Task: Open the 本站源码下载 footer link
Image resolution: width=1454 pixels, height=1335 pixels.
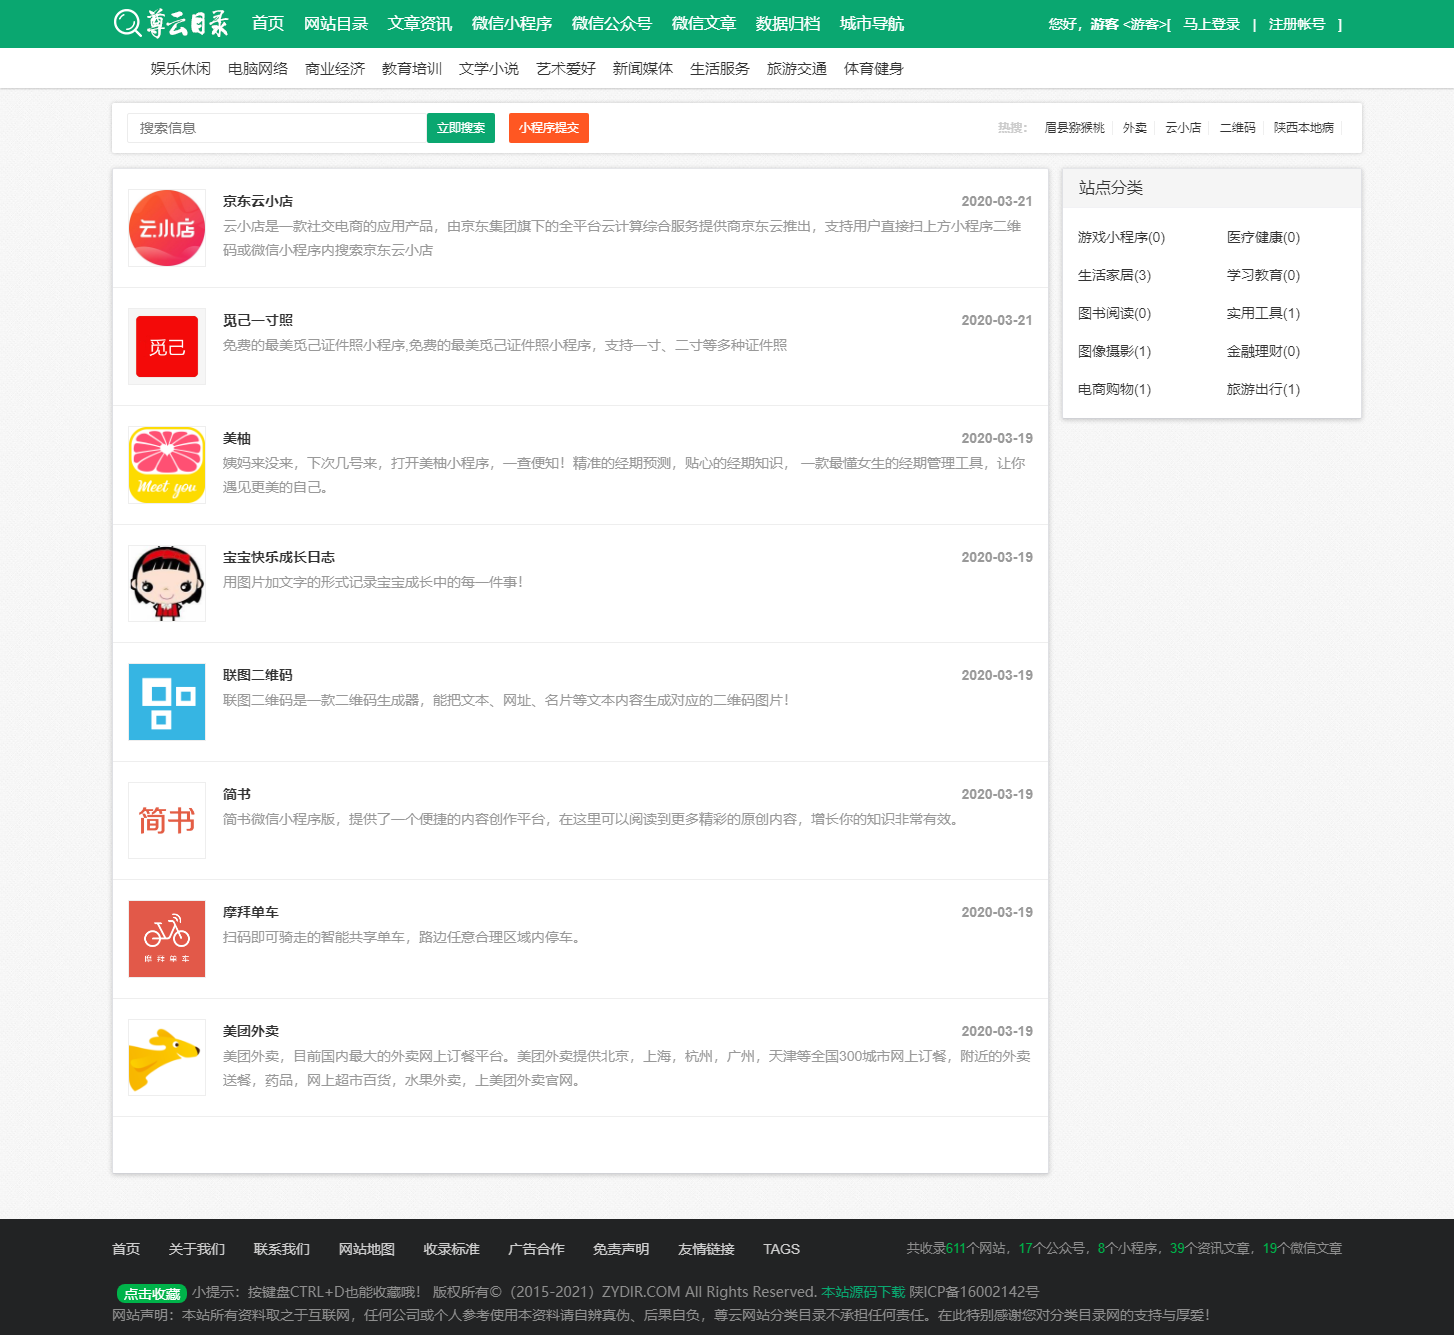Action: [x=863, y=1292]
